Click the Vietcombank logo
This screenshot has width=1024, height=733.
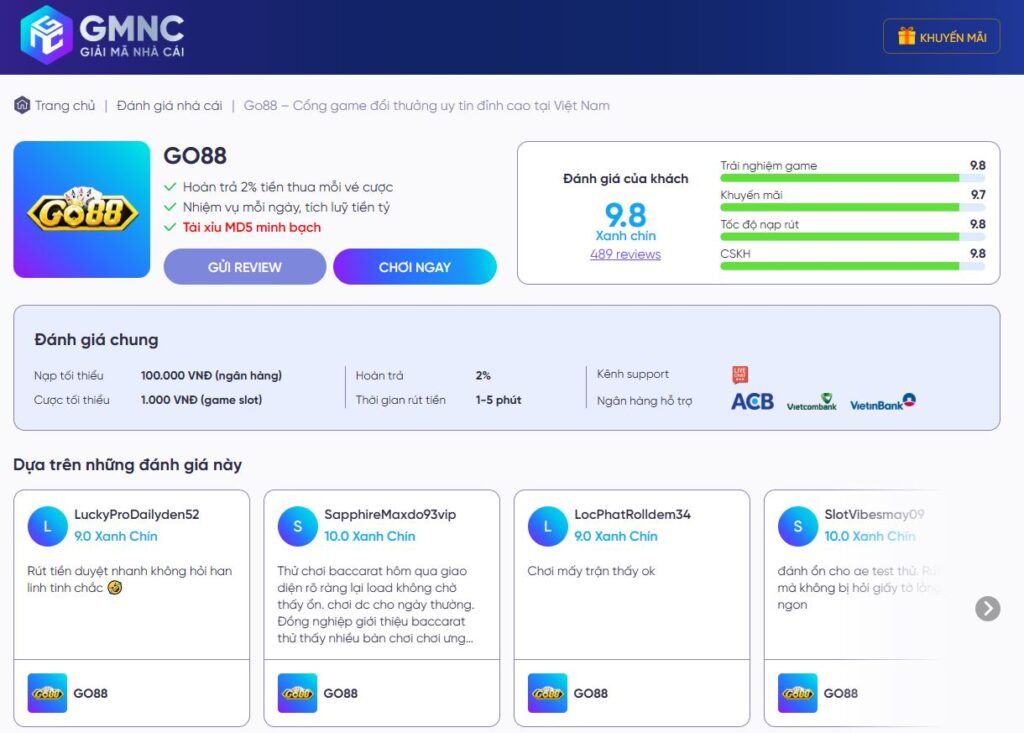click(x=811, y=402)
